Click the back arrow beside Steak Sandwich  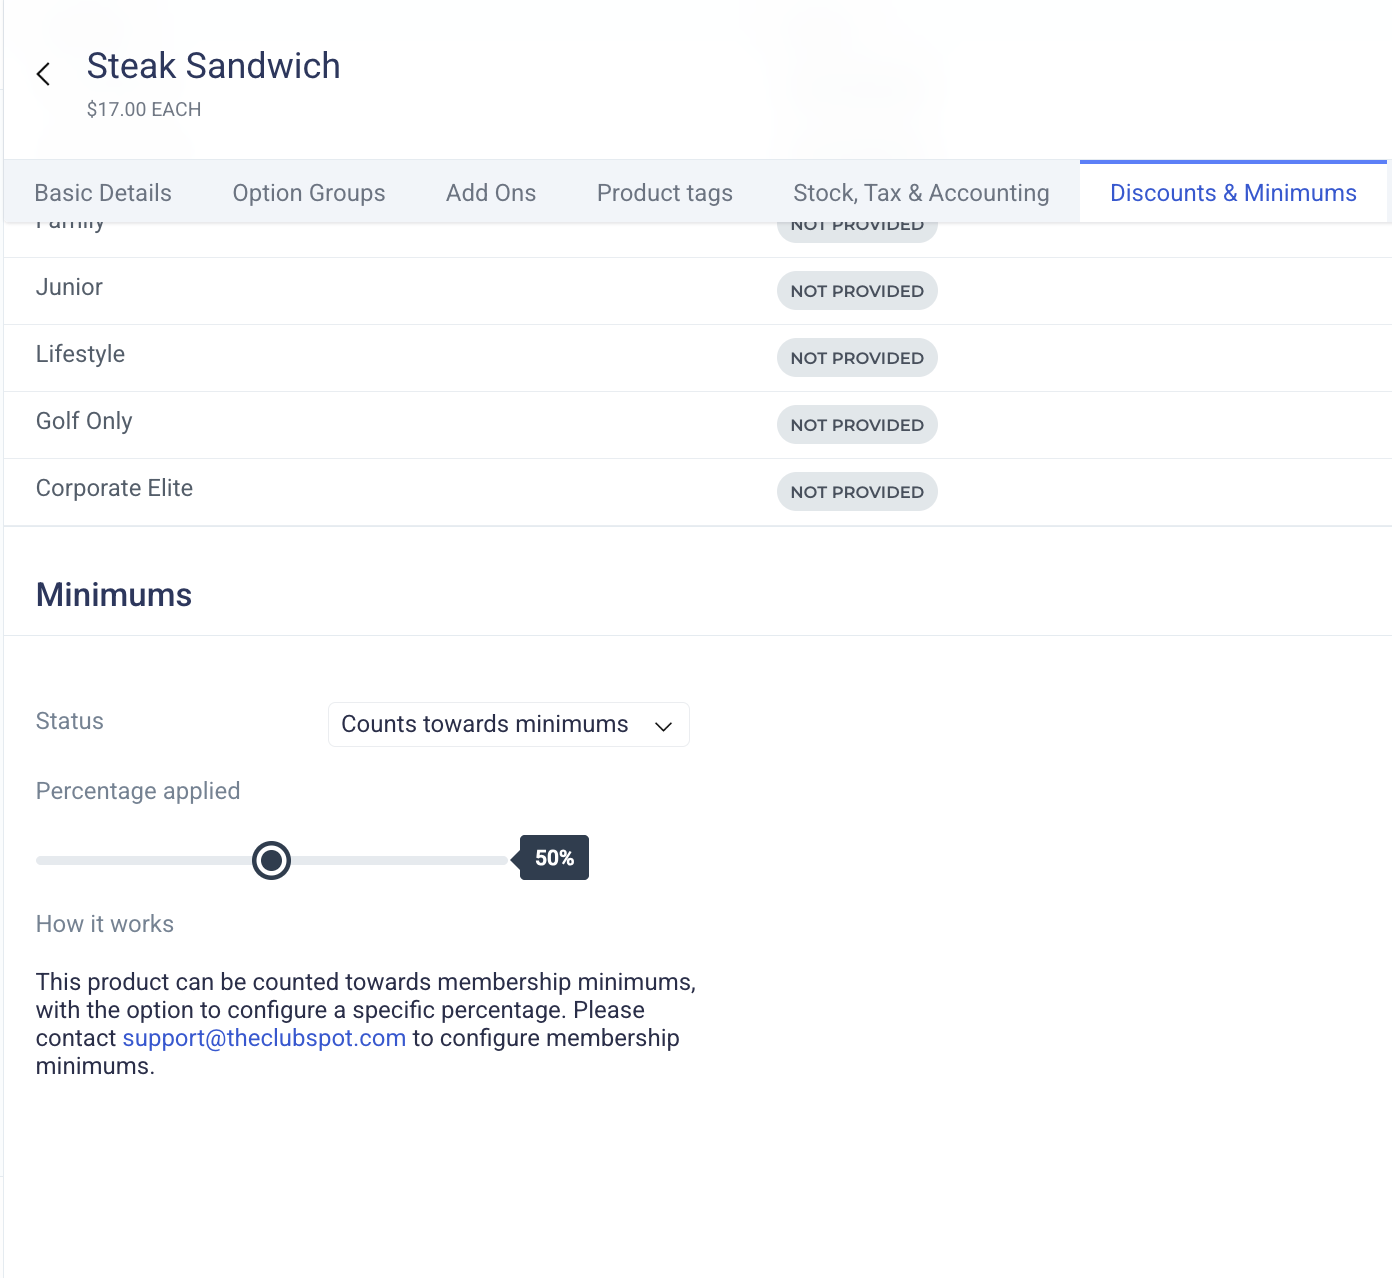[43, 74]
